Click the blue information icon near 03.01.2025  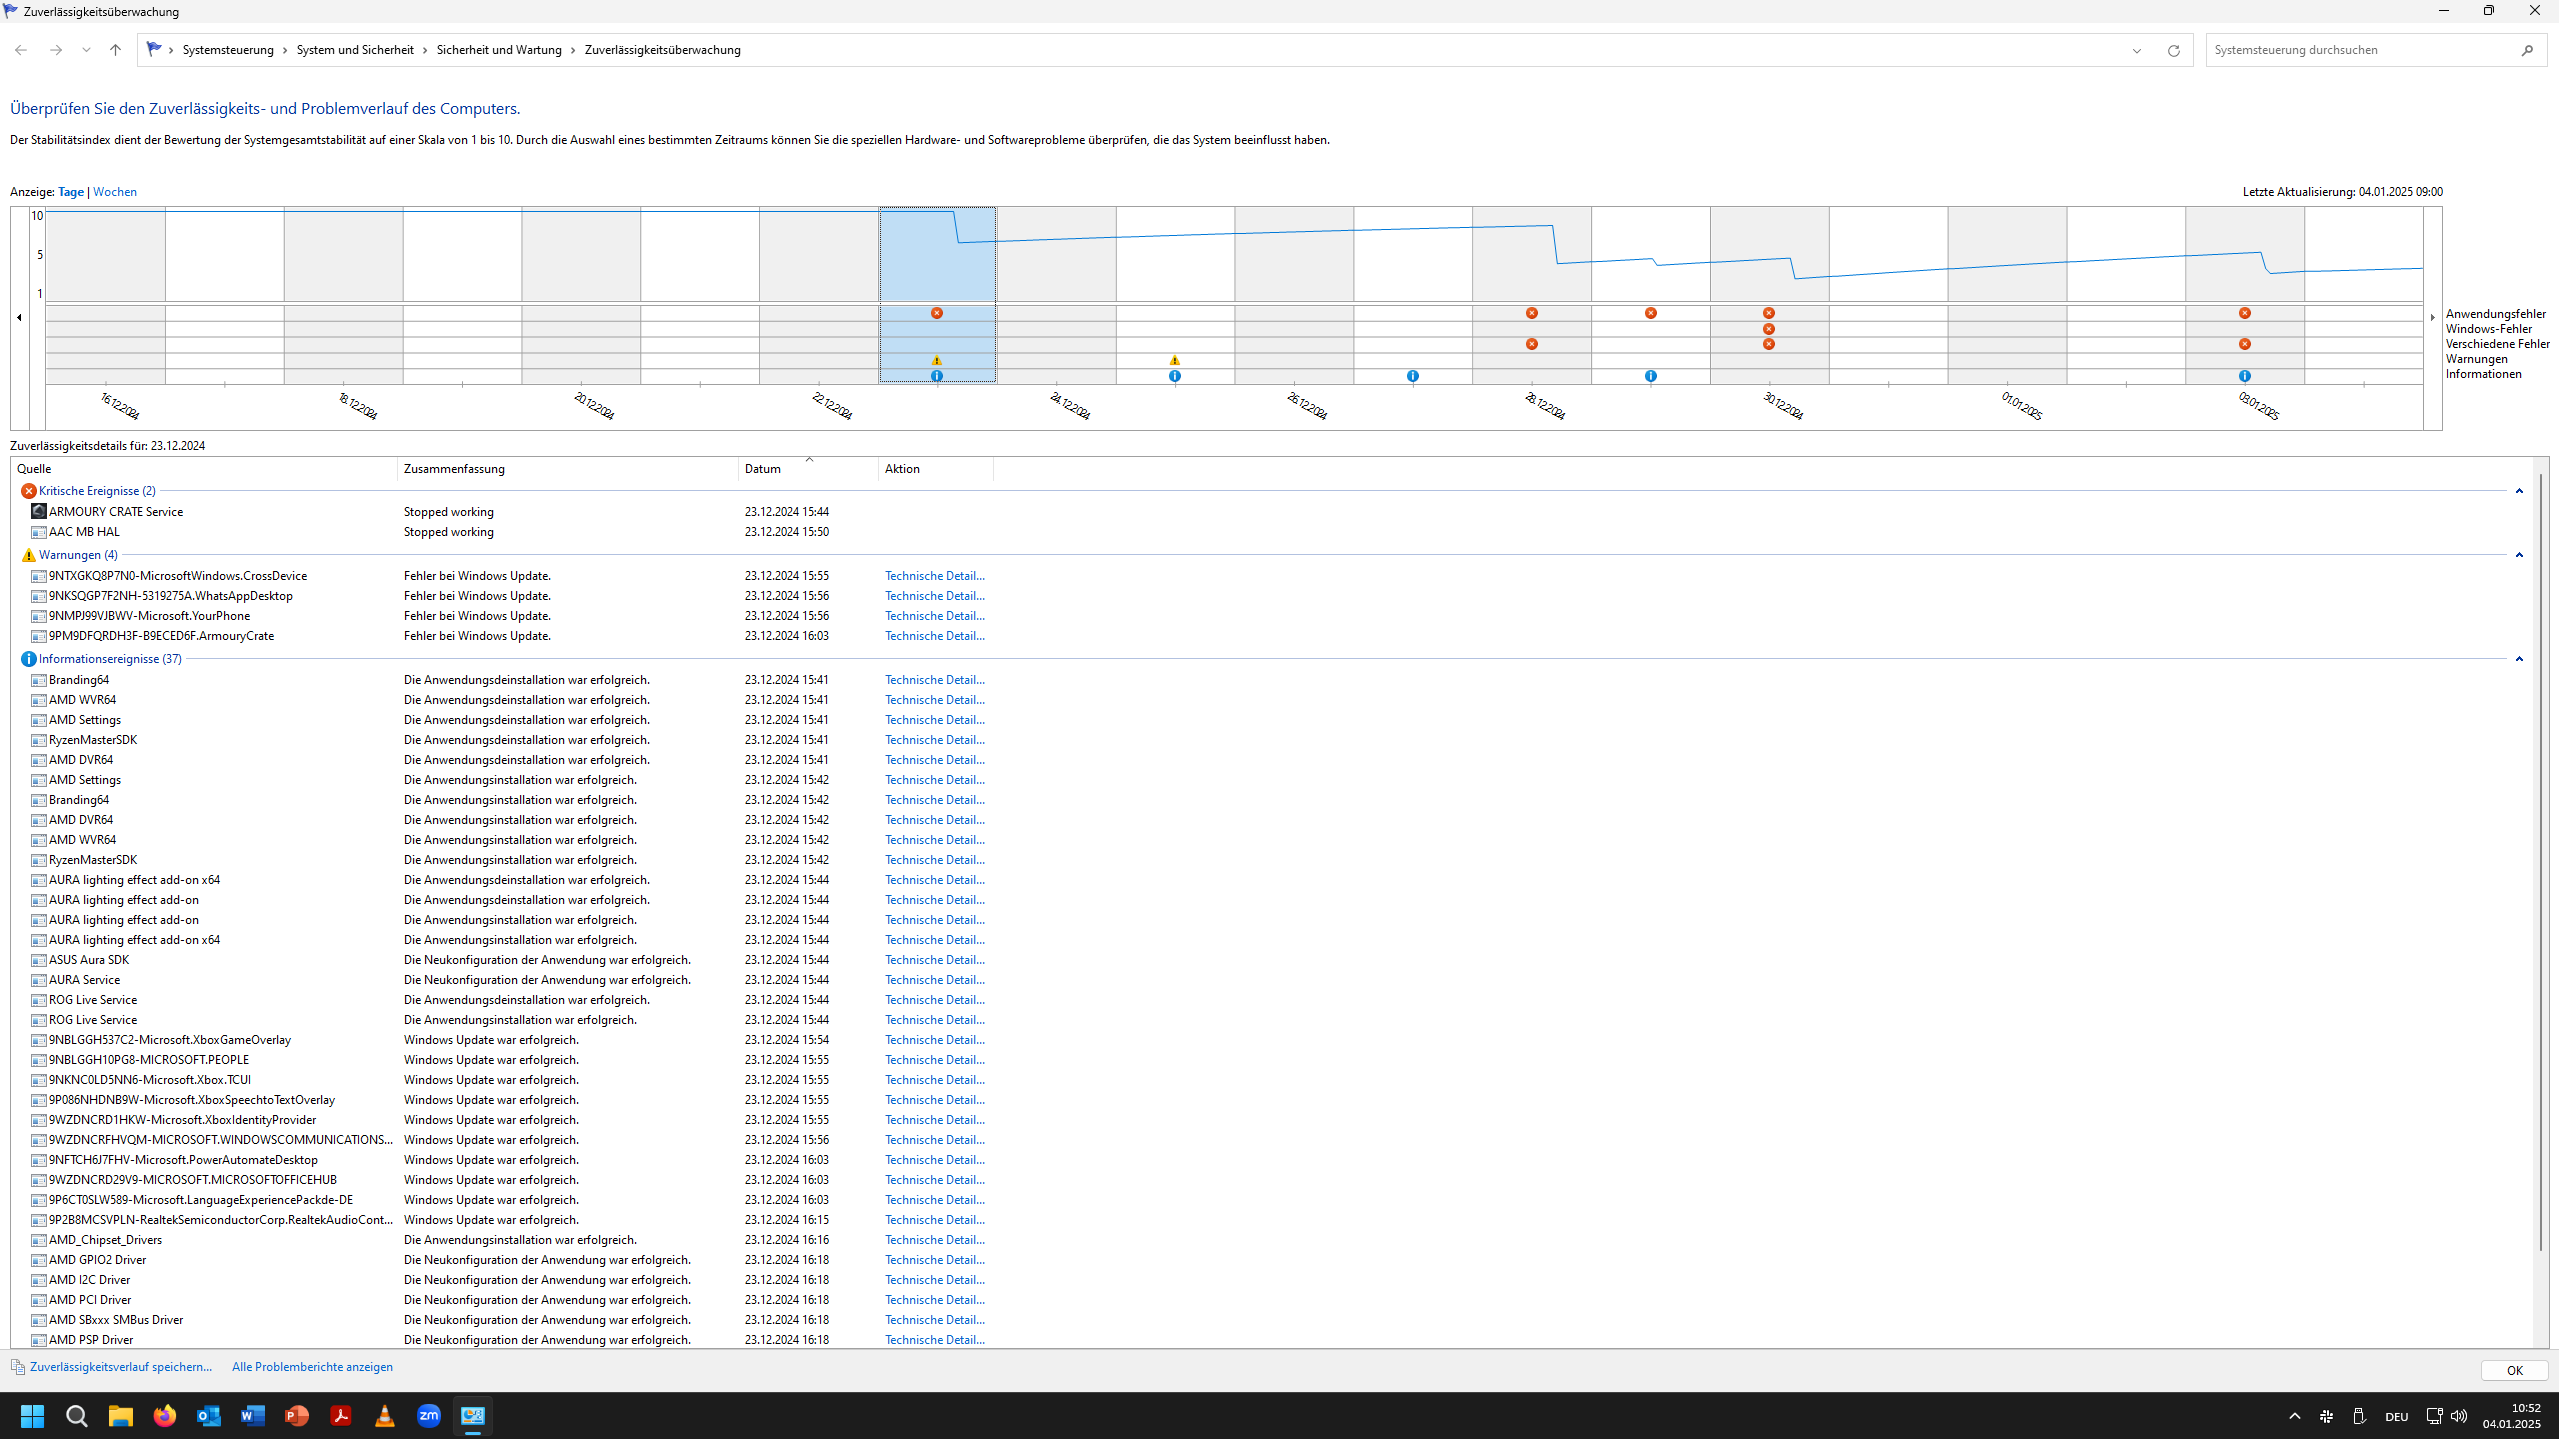click(2244, 375)
